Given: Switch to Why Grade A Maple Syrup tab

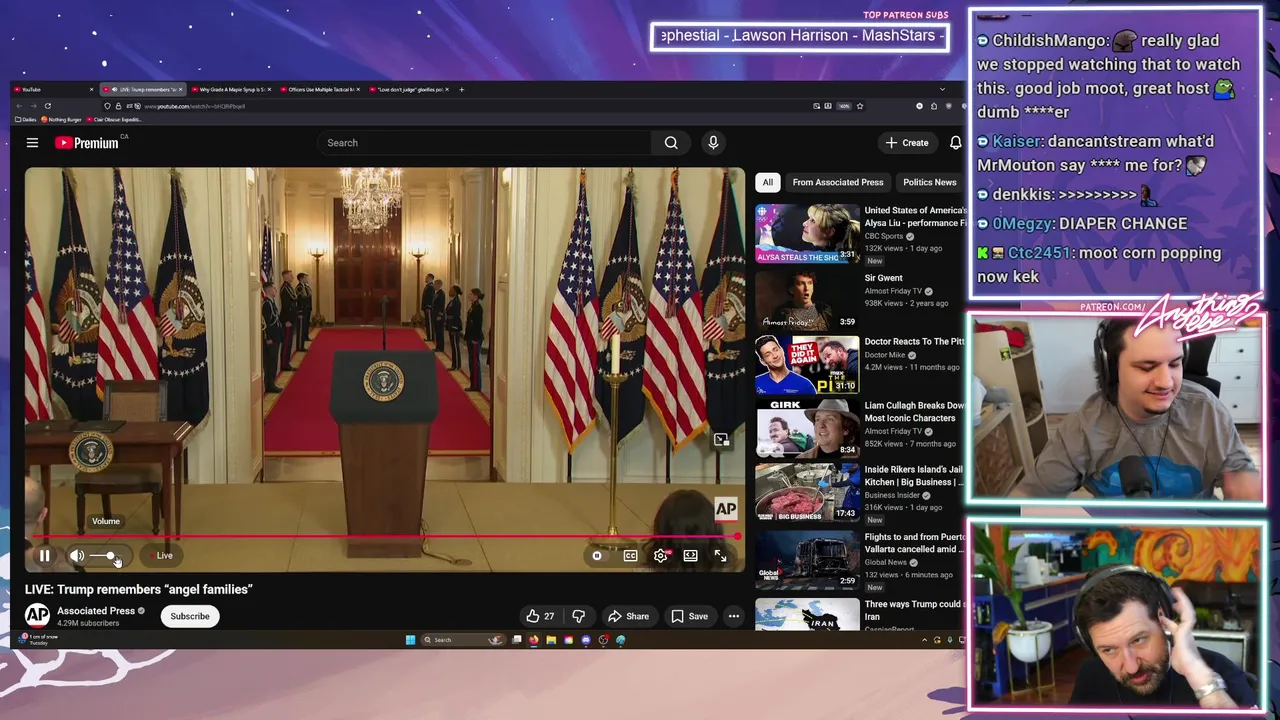Looking at the screenshot, I should (x=232, y=89).
